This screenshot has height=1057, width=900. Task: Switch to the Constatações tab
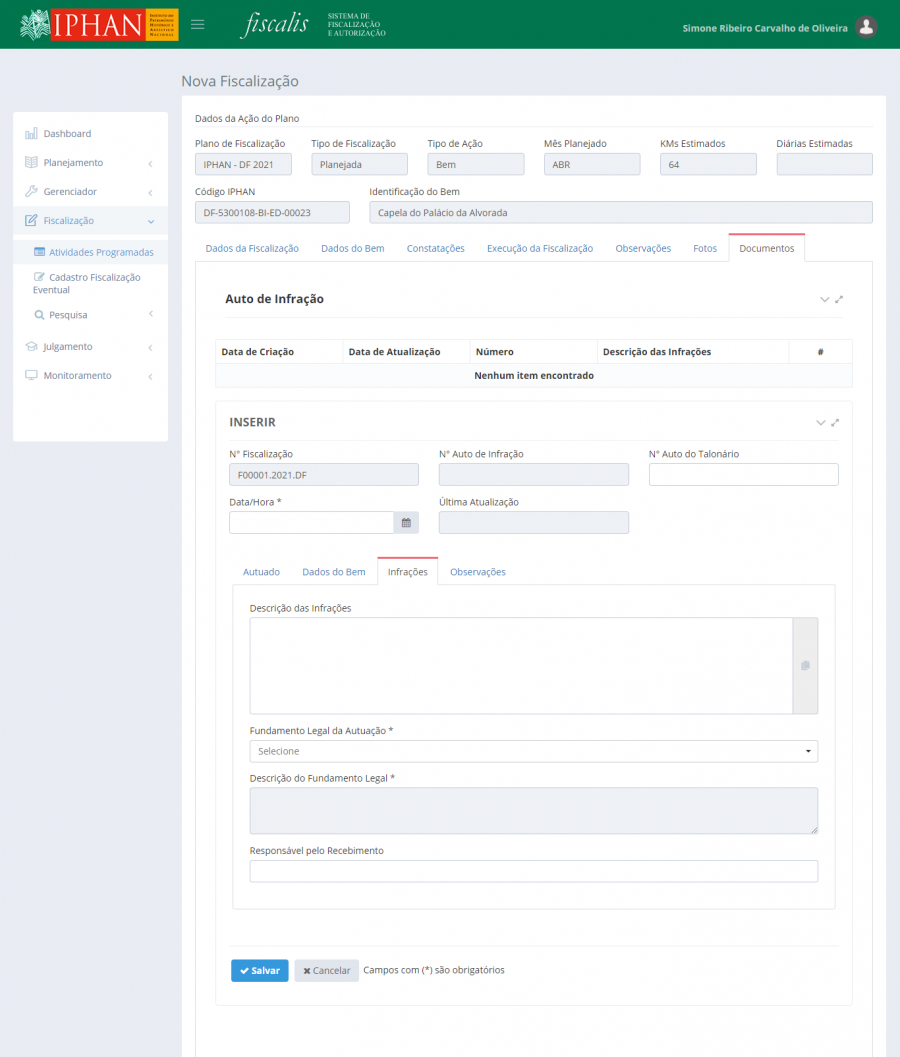click(x=435, y=248)
